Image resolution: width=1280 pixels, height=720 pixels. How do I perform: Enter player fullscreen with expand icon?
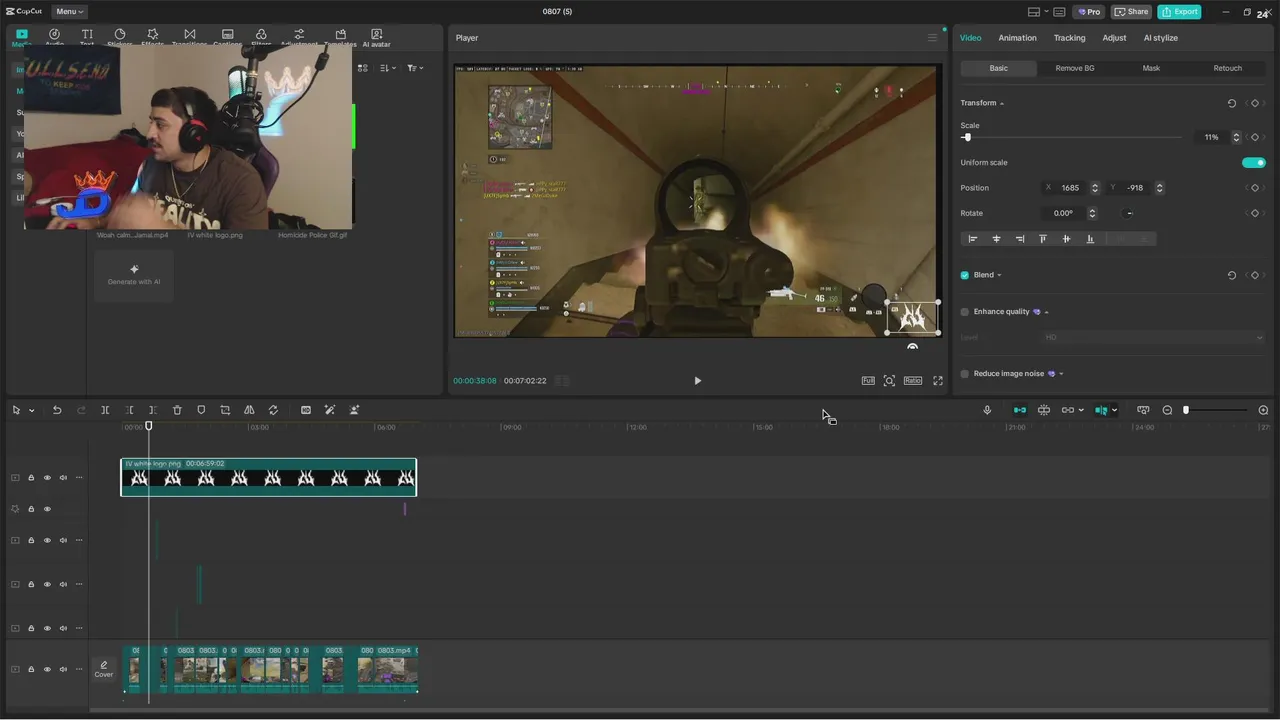pyautogui.click(x=938, y=381)
